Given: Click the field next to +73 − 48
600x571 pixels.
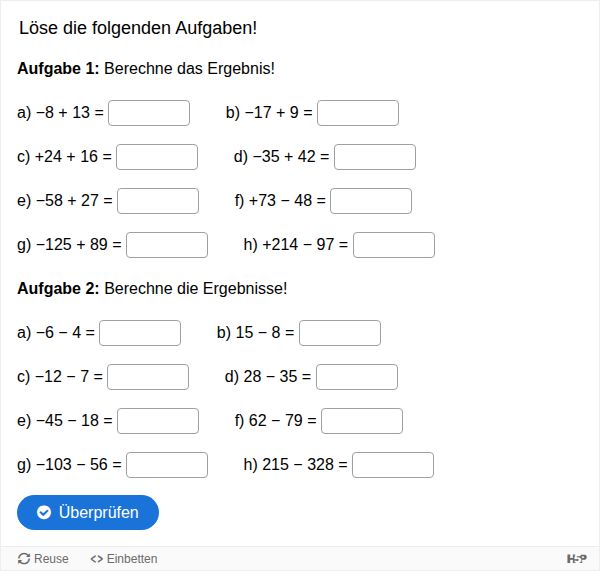Looking at the screenshot, I should tap(371, 201).
